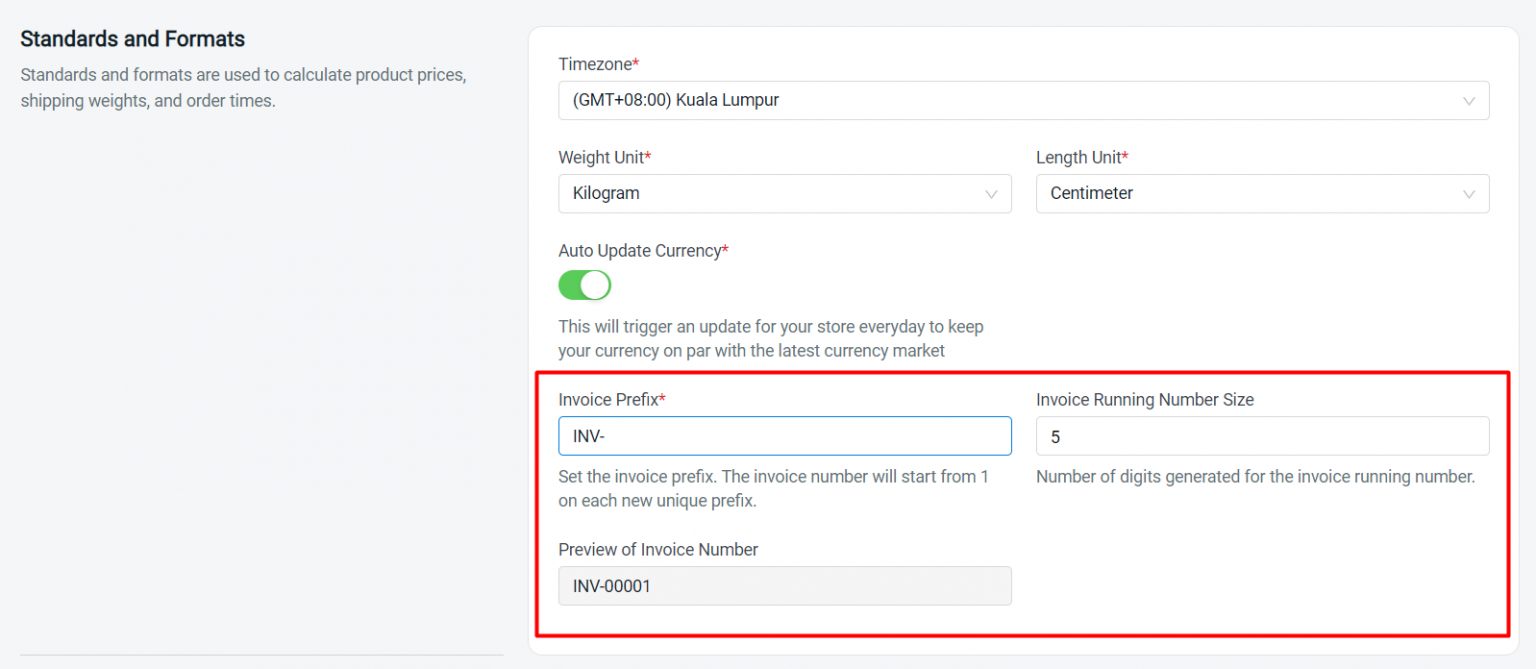The width and height of the screenshot is (1536, 669).
Task: Click the Standards and Formats heading
Action: pyautogui.click(x=132, y=38)
